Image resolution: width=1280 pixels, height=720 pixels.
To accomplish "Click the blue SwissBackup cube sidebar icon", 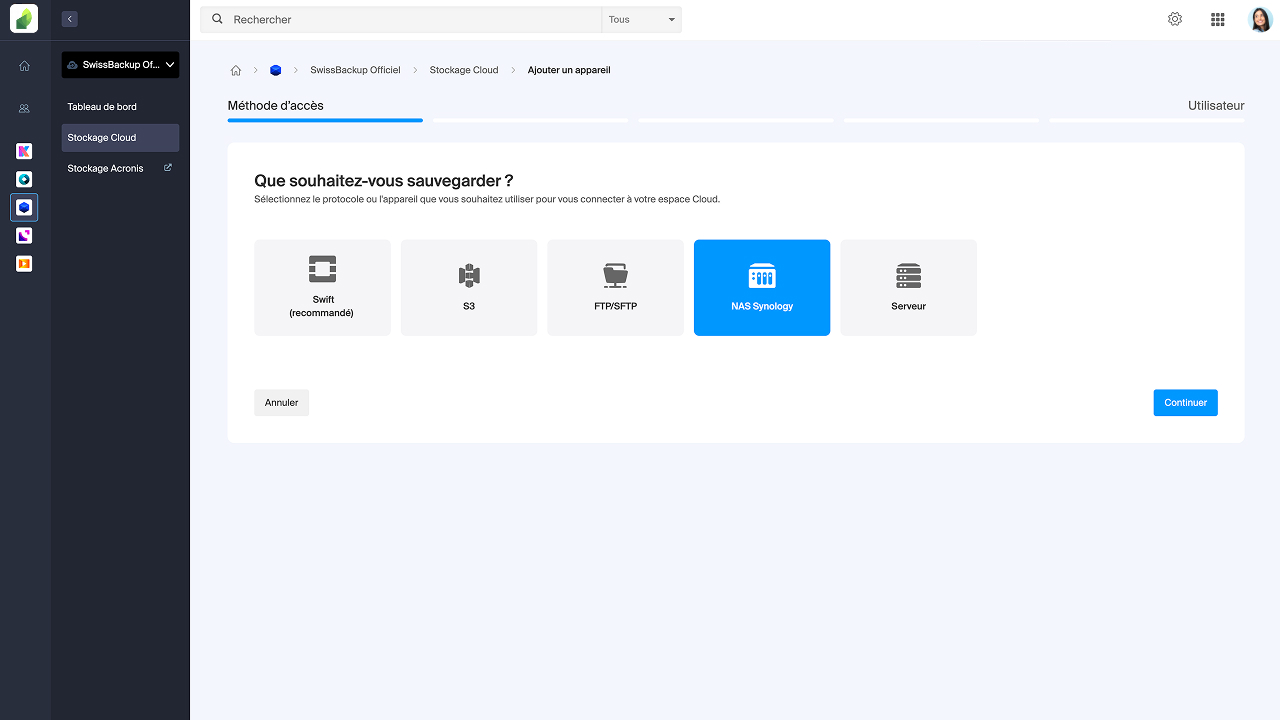I will (x=24, y=207).
